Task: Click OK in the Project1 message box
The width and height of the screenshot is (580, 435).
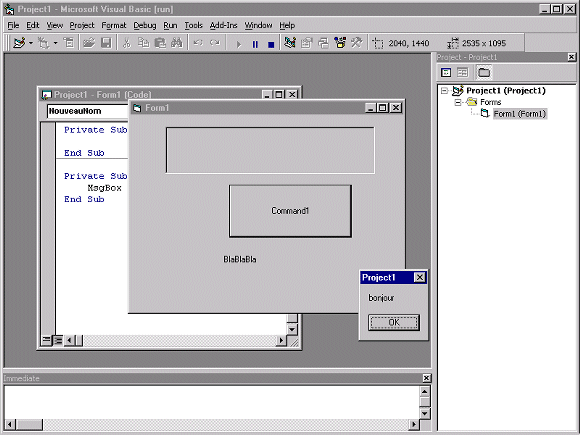Action: click(x=394, y=323)
